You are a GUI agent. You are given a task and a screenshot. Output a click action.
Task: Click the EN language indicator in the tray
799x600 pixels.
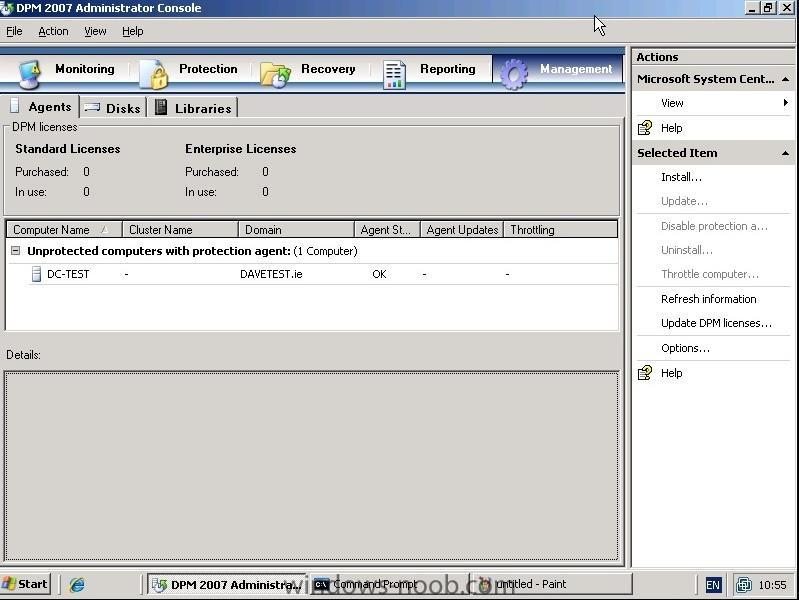coord(713,585)
